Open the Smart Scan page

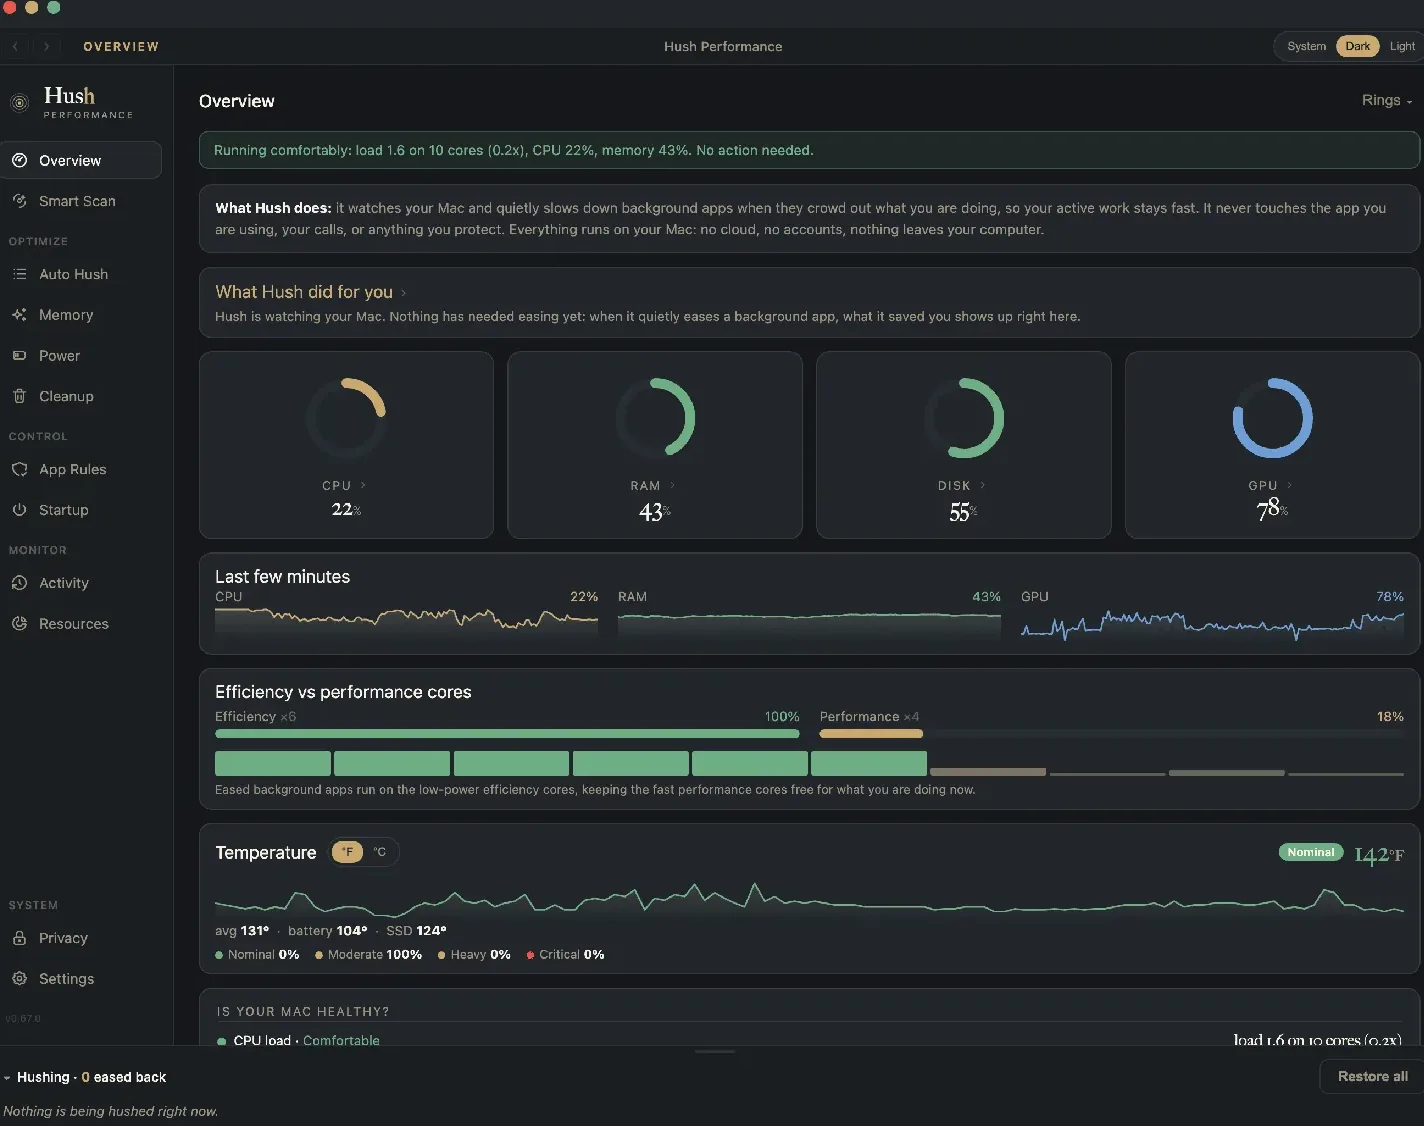[81, 201]
